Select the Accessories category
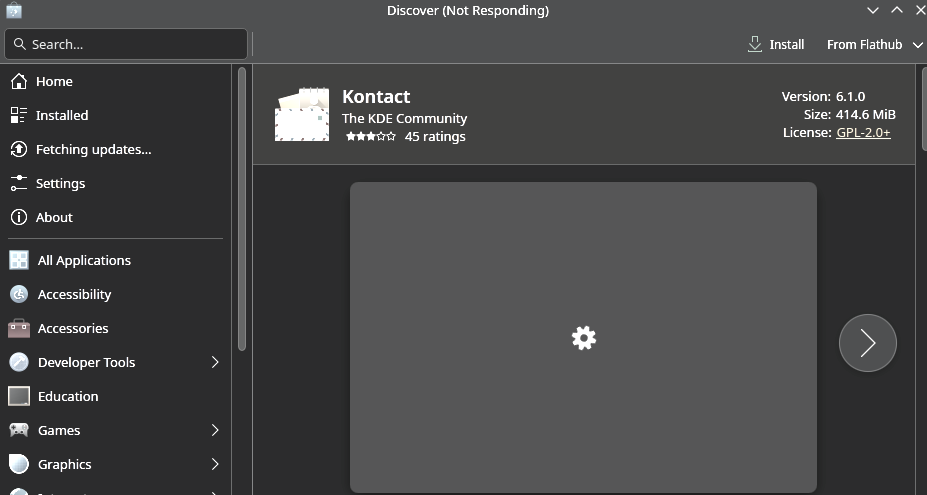 pyautogui.click(x=116, y=328)
